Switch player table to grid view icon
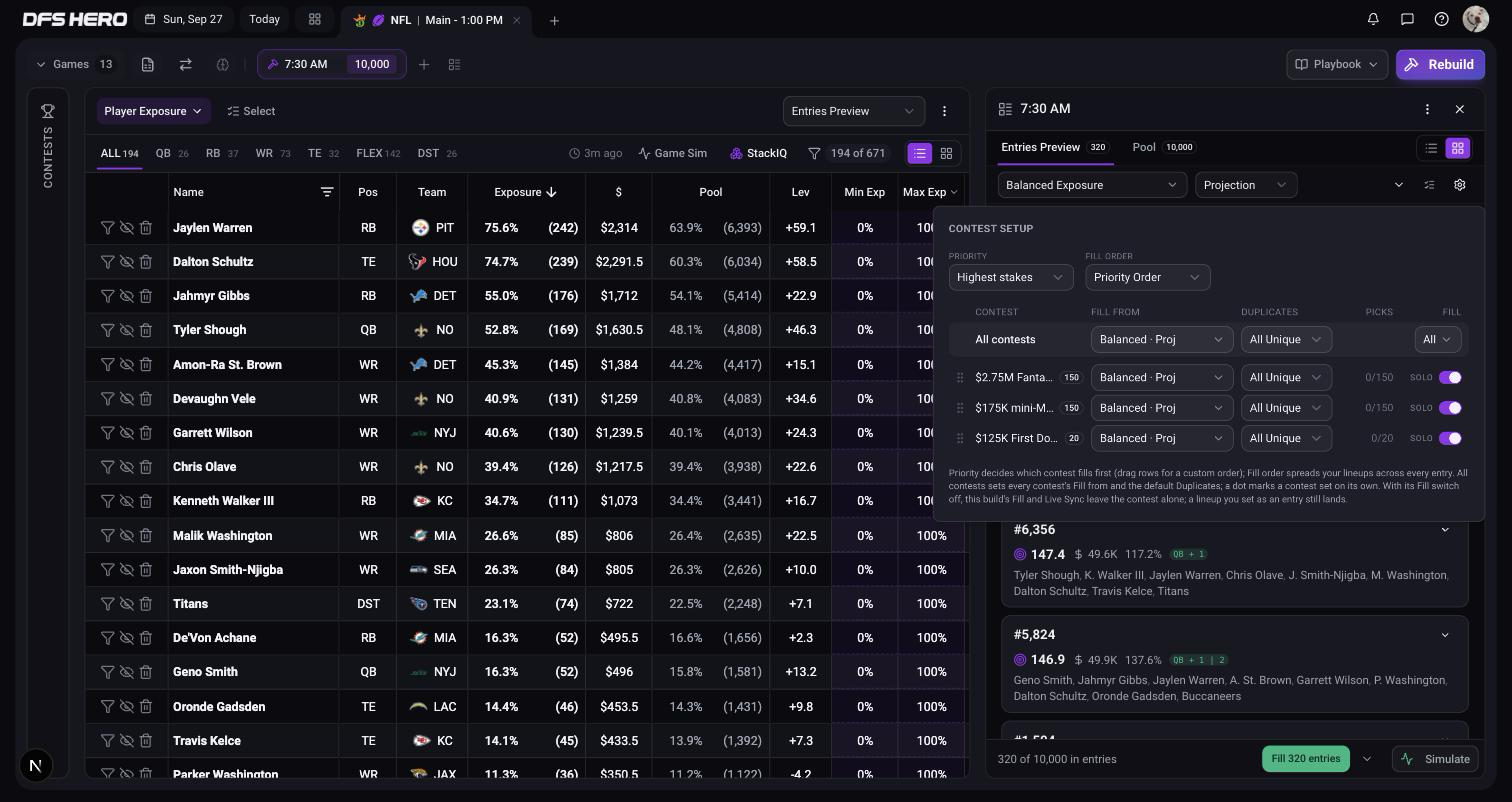The image size is (1512, 802). (946, 153)
